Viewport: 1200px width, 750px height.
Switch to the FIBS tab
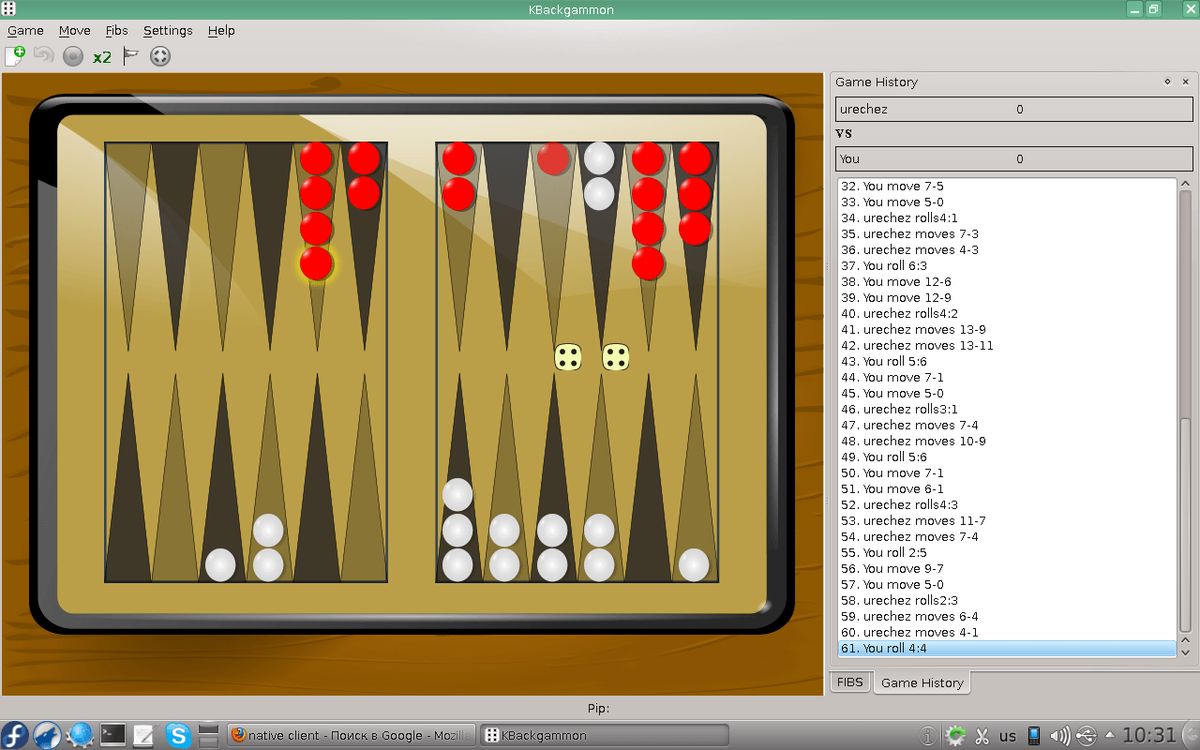tap(850, 682)
